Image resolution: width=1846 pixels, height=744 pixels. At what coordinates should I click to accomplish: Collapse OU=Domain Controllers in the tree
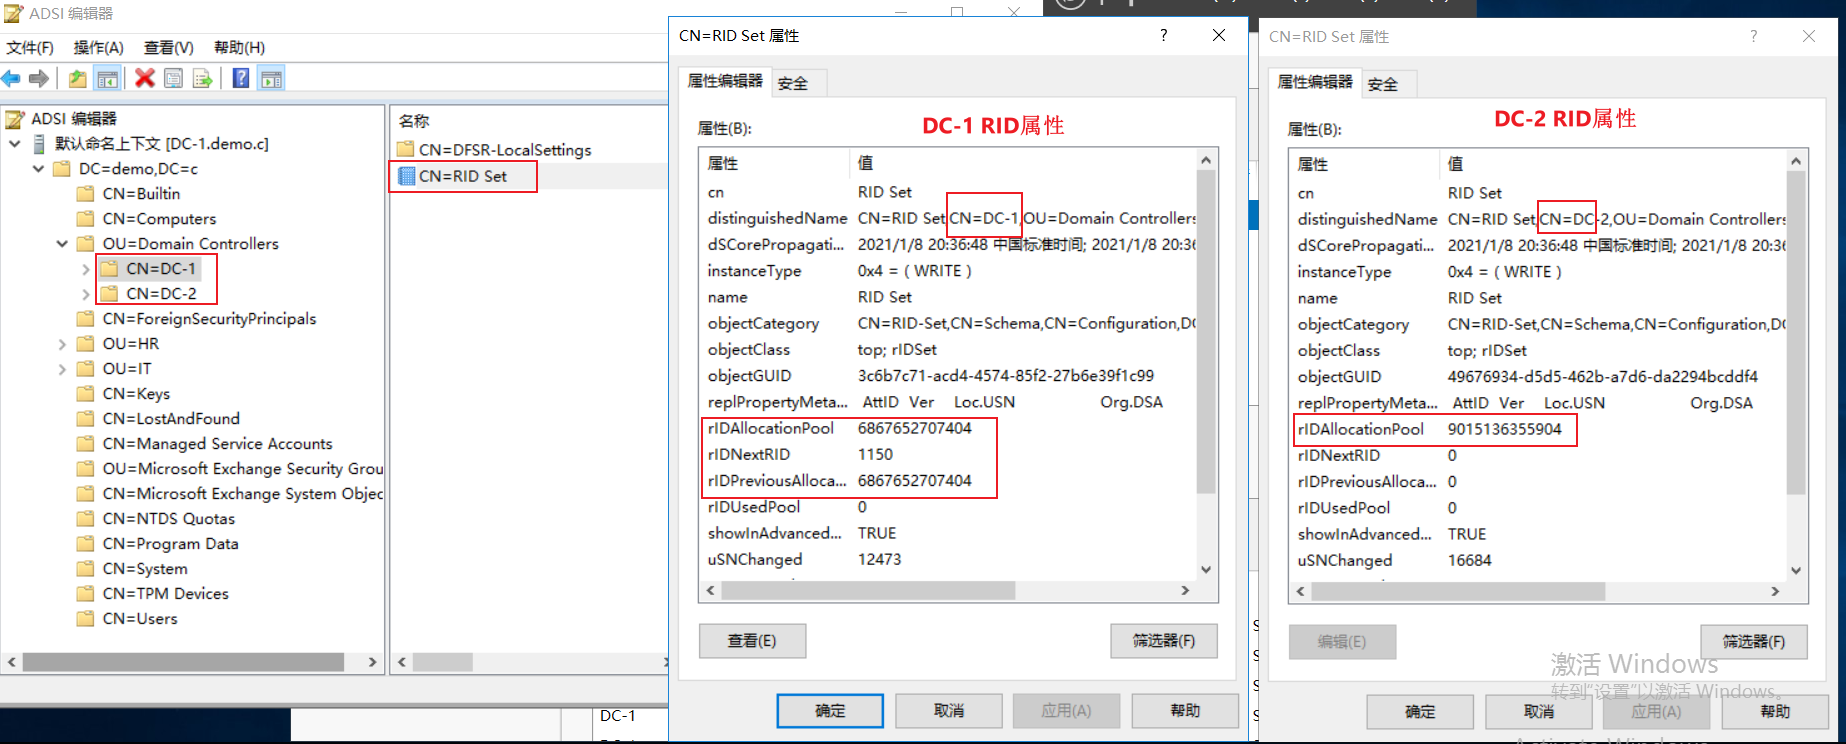[62, 244]
